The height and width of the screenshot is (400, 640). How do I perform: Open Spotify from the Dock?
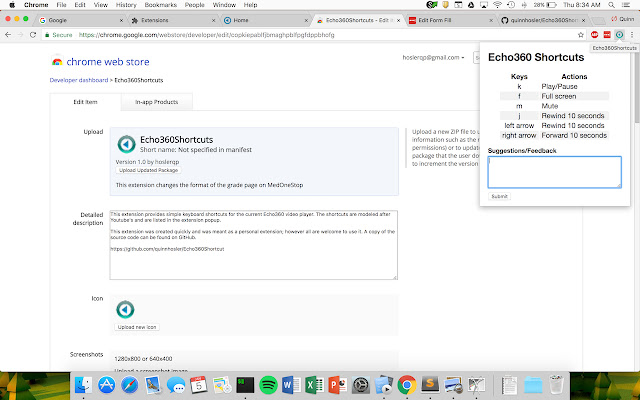tap(268, 385)
